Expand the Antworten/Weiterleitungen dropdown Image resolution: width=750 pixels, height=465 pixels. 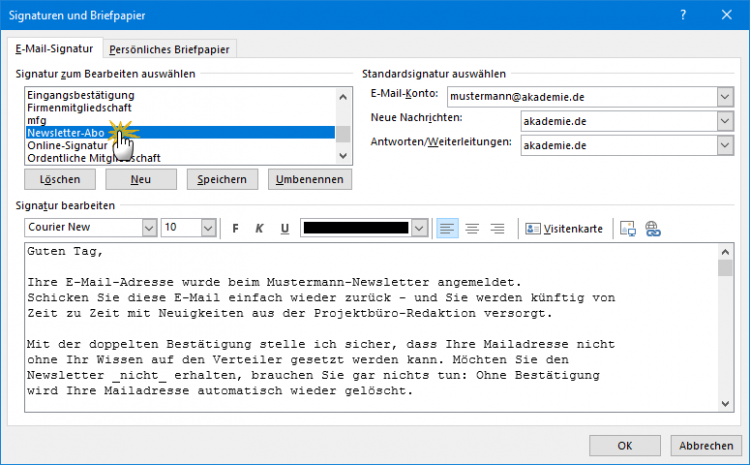pyautogui.click(x=724, y=145)
